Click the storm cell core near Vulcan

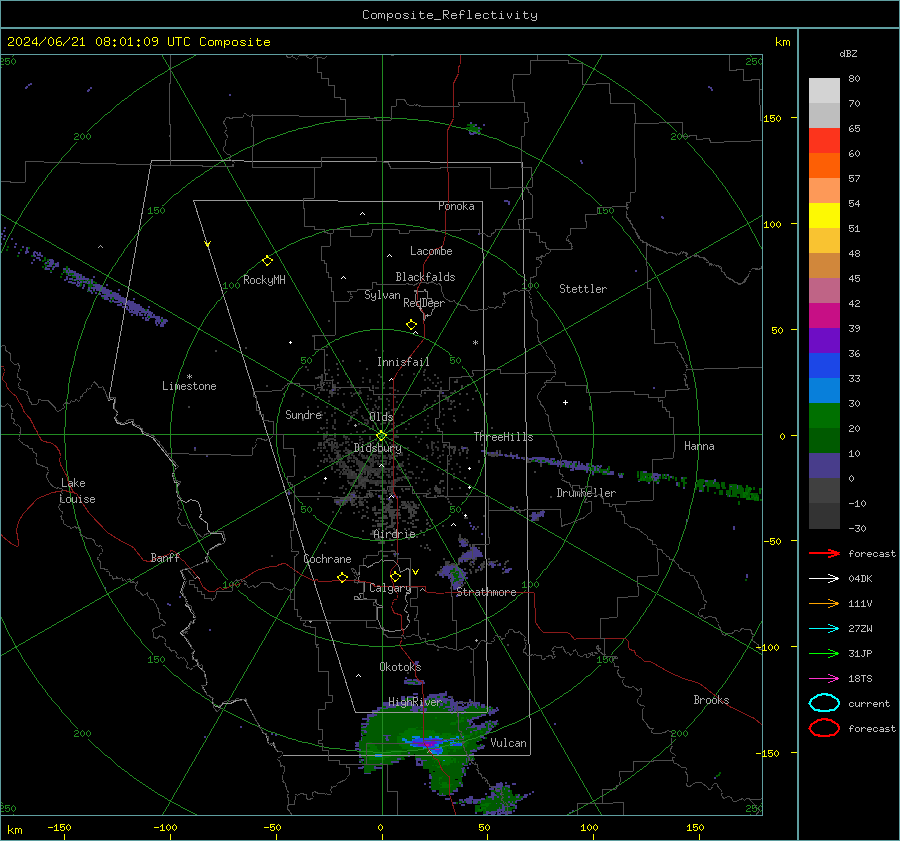pos(429,745)
